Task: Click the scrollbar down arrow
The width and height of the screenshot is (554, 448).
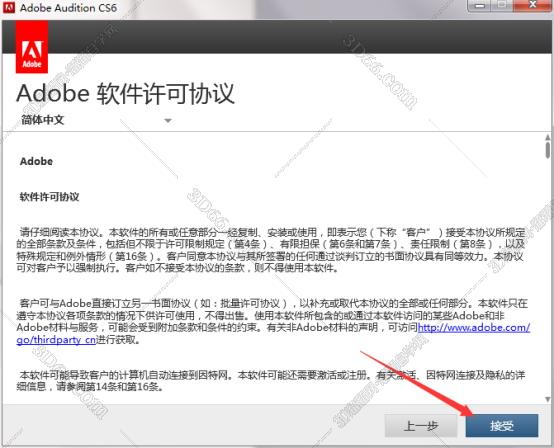Action: click(548, 399)
